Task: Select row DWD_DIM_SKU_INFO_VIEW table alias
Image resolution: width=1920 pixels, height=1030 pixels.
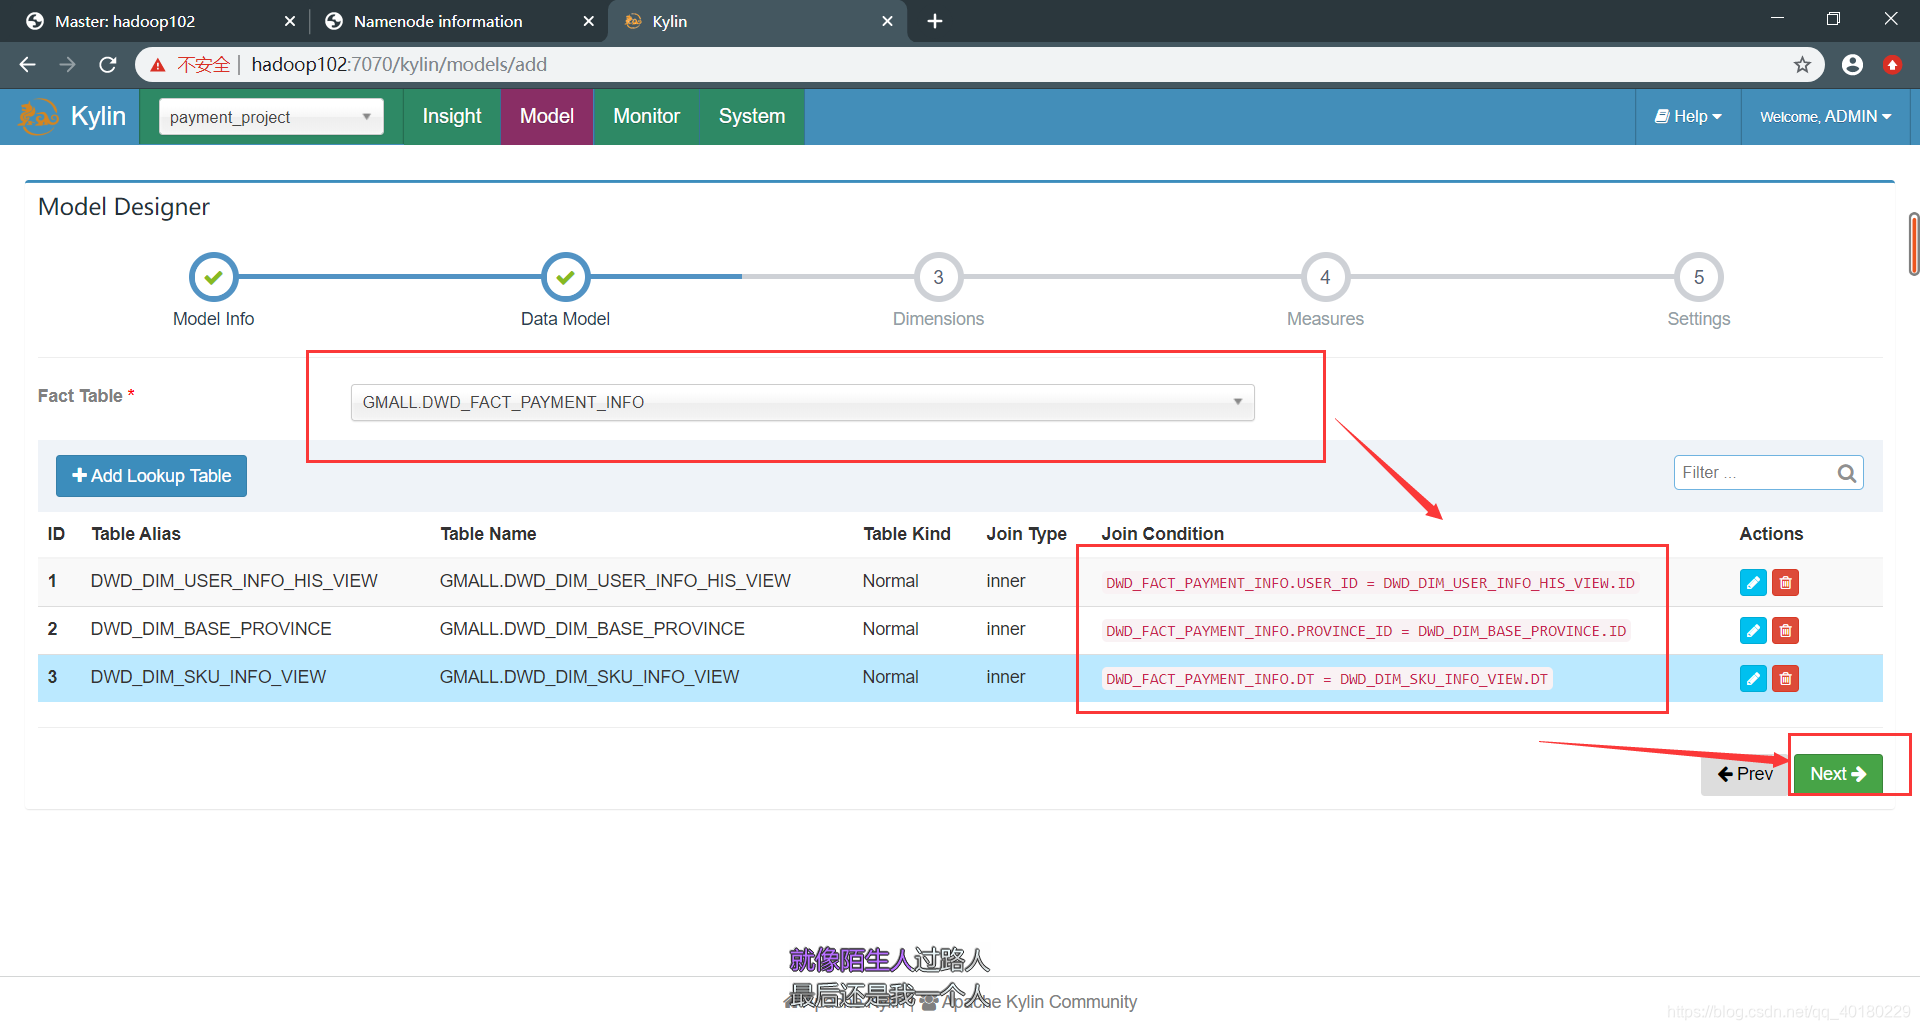Action: coord(208,677)
